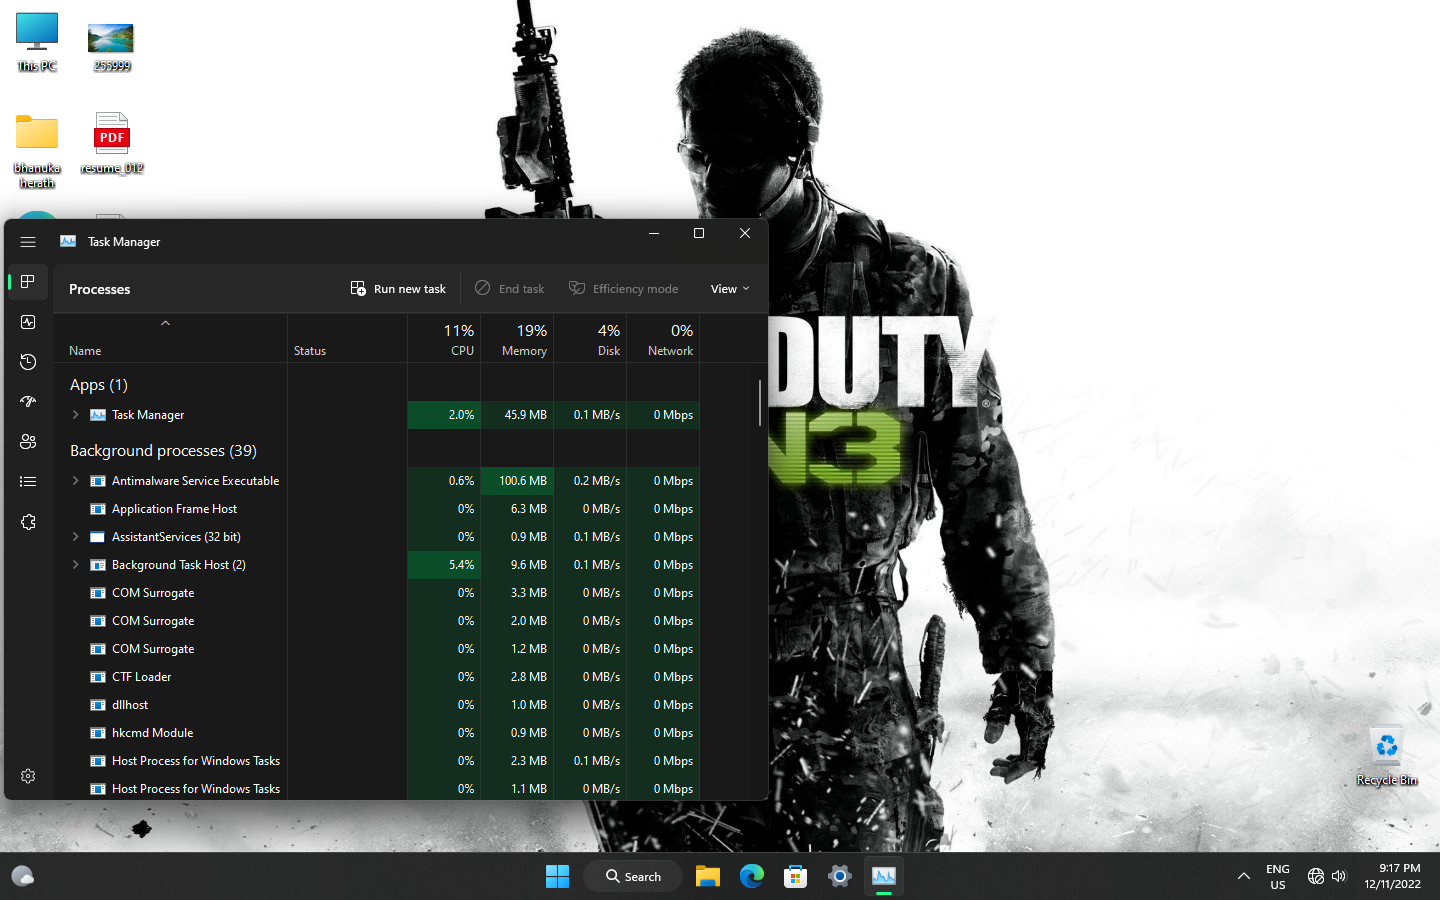Open Microsoft Store from taskbar
Image resolution: width=1440 pixels, height=900 pixels.
point(796,876)
